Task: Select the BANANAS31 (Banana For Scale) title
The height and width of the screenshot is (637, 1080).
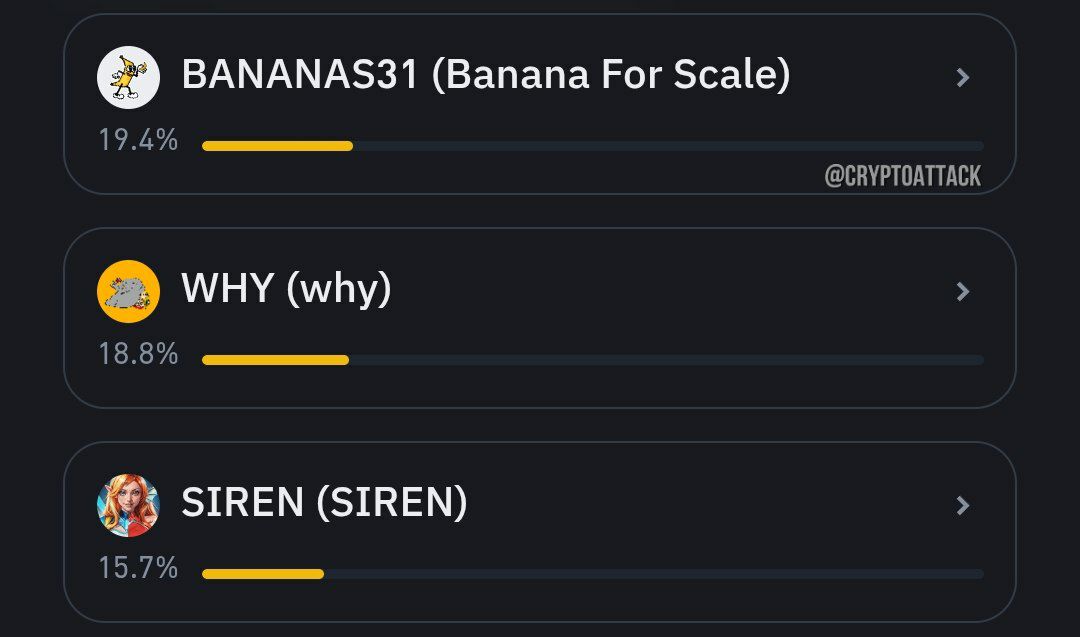Action: pos(486,74)
